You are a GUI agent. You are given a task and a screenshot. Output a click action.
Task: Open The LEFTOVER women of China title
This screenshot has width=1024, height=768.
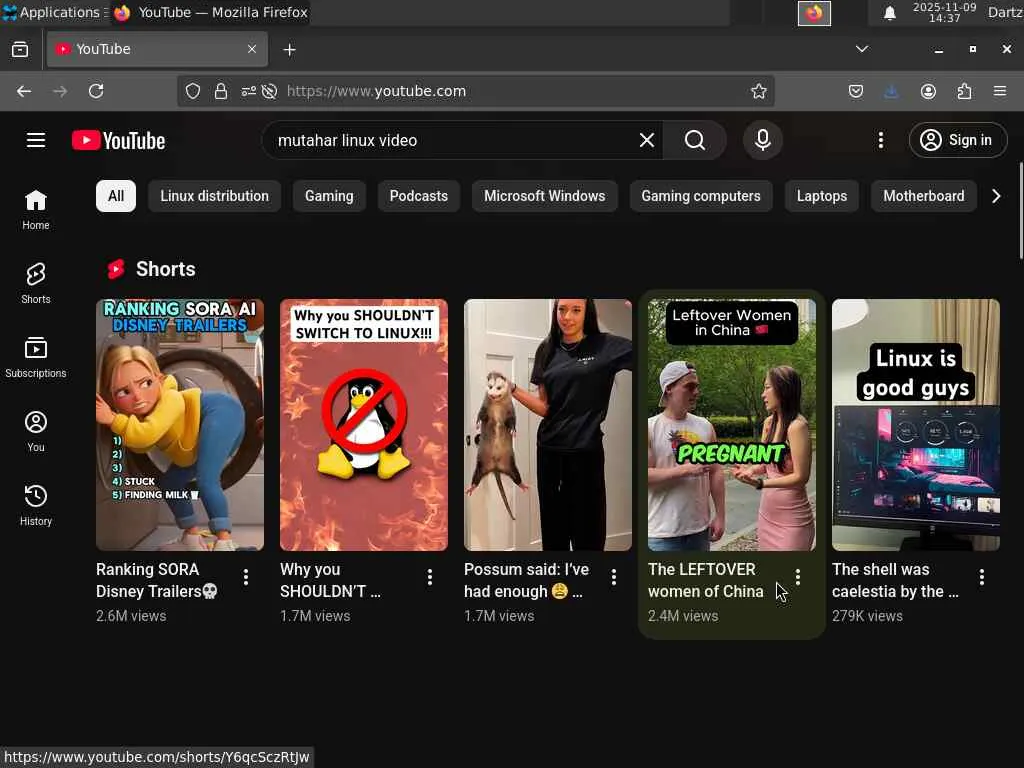point(705,580)
